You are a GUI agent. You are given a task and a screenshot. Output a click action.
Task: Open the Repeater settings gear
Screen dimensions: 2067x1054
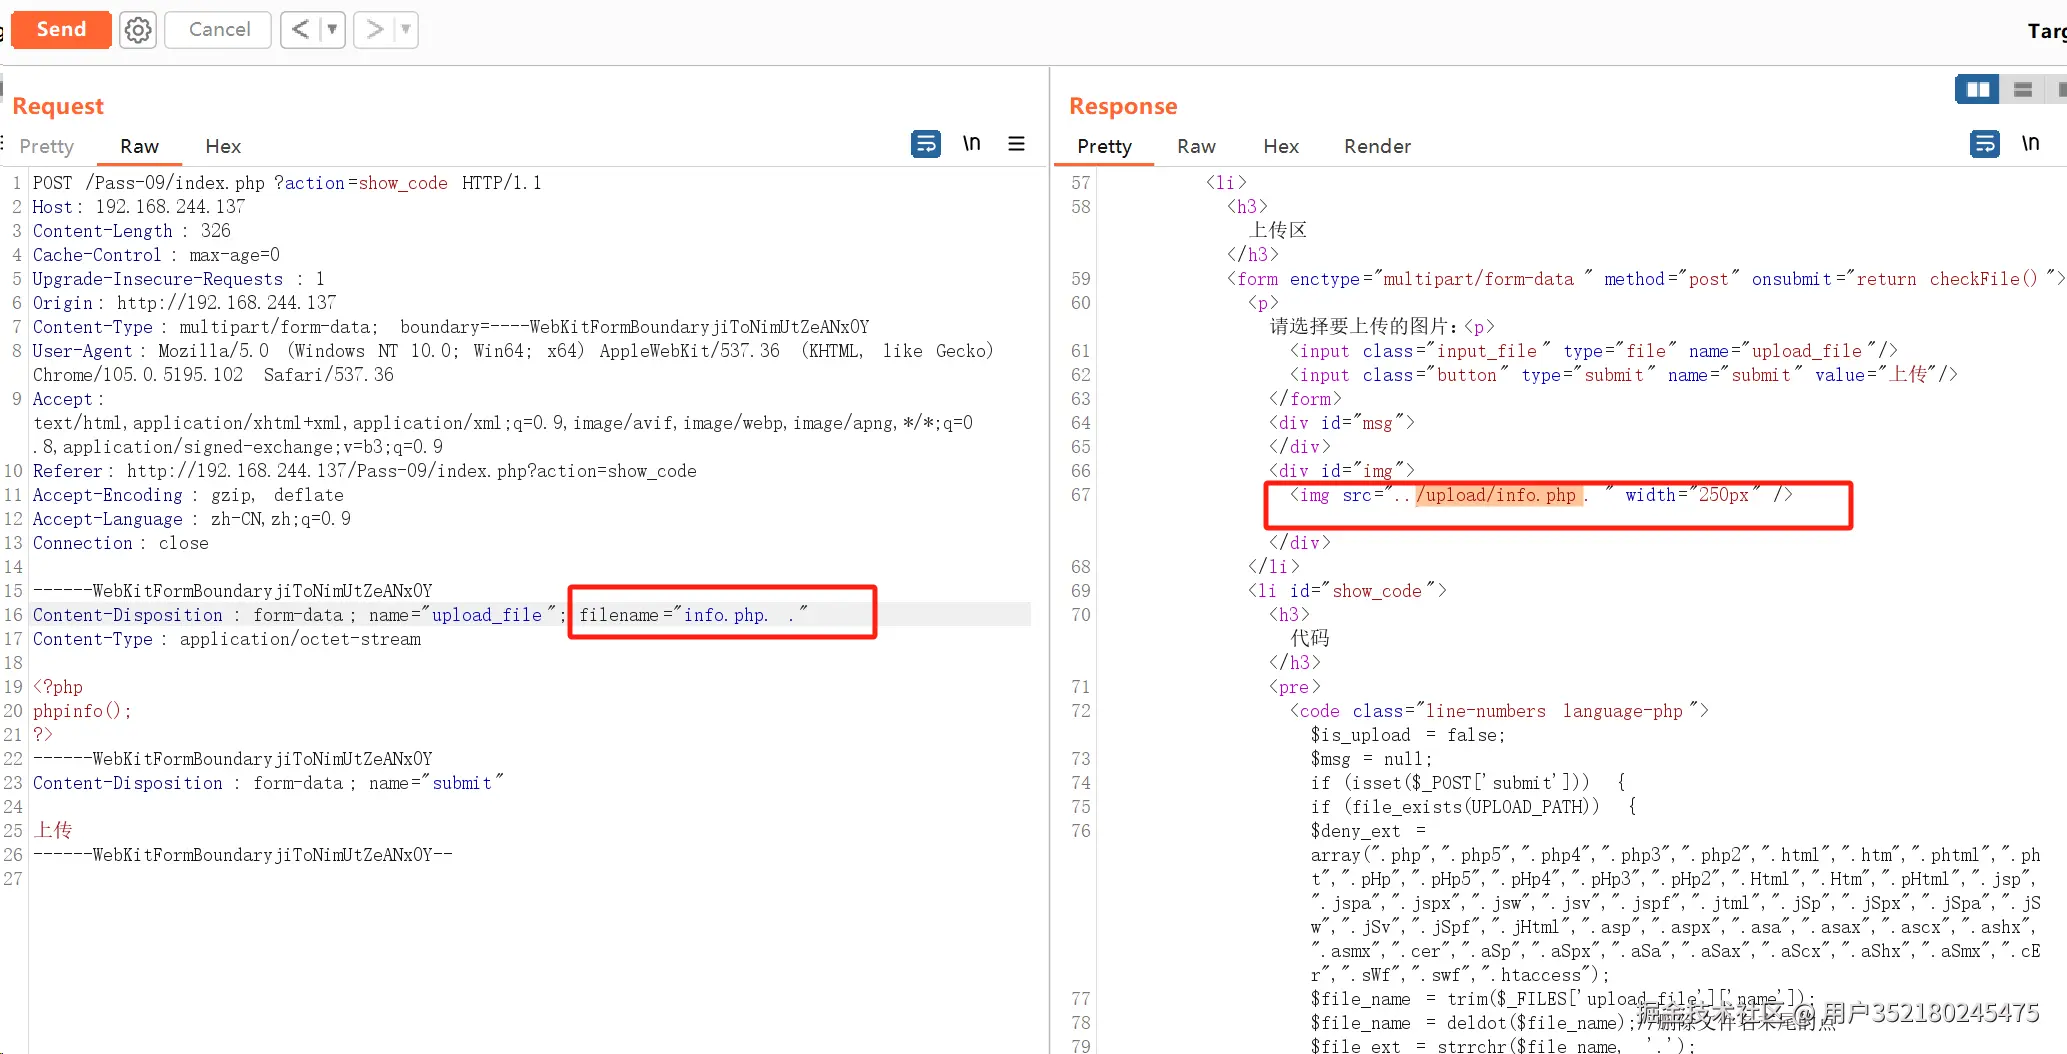[138, 30]
